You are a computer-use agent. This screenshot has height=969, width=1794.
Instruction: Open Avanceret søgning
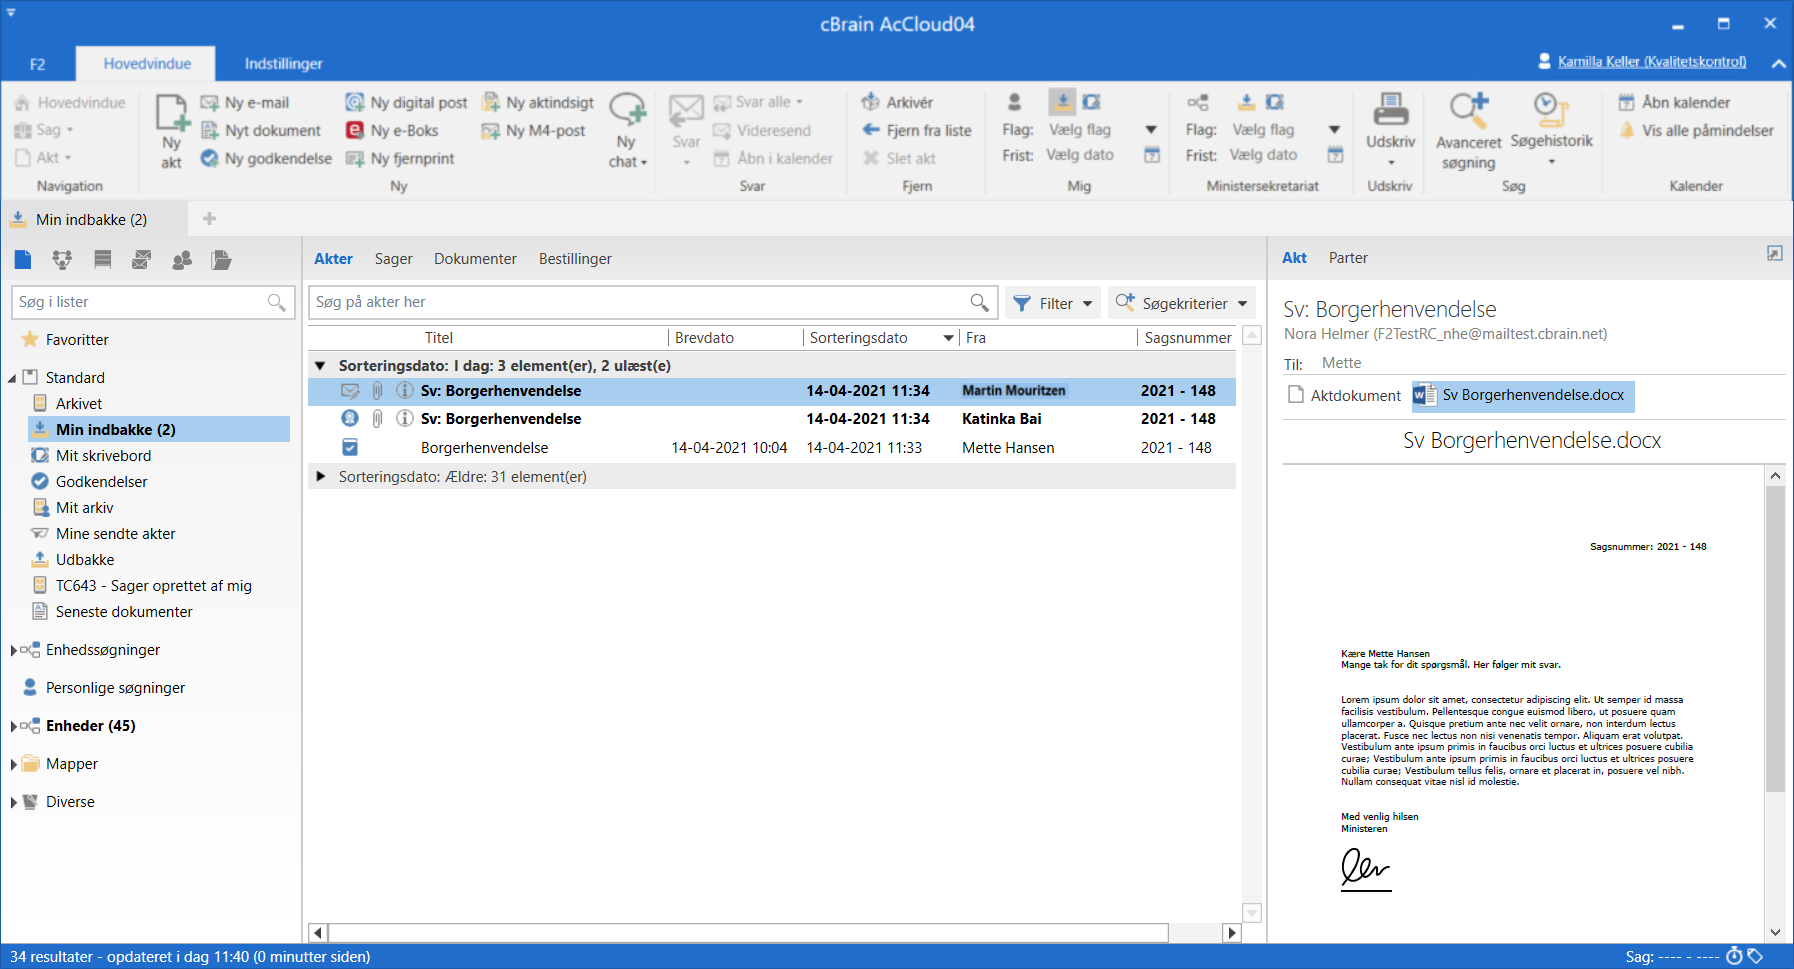(x=1468, y=131)
